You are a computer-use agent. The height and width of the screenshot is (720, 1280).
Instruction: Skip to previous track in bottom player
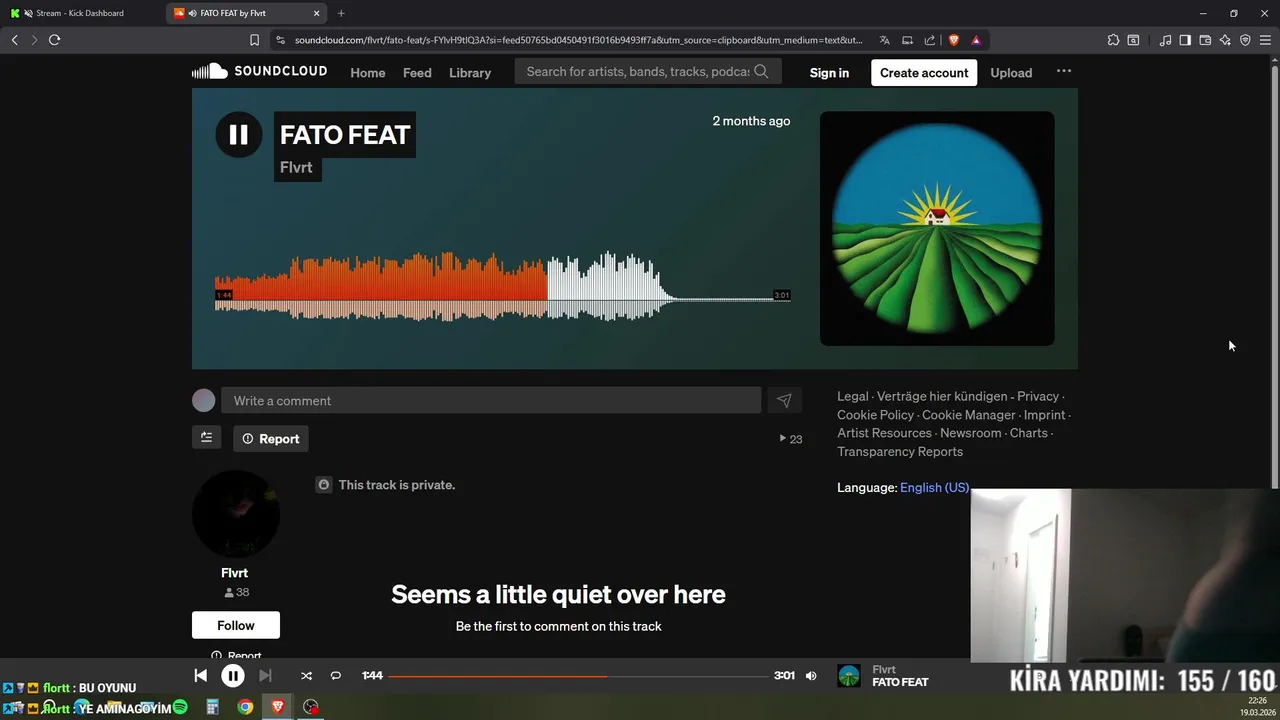[x=200, y=676]
